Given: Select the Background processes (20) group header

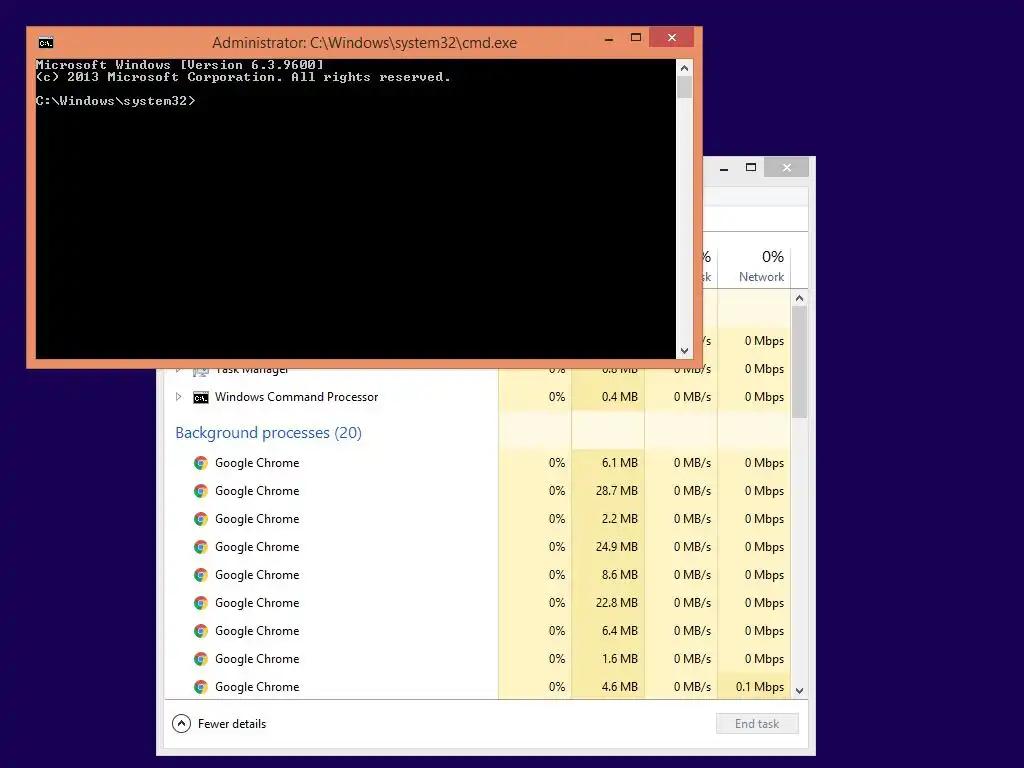Looking at the screenshot, I should coord(268,433).
